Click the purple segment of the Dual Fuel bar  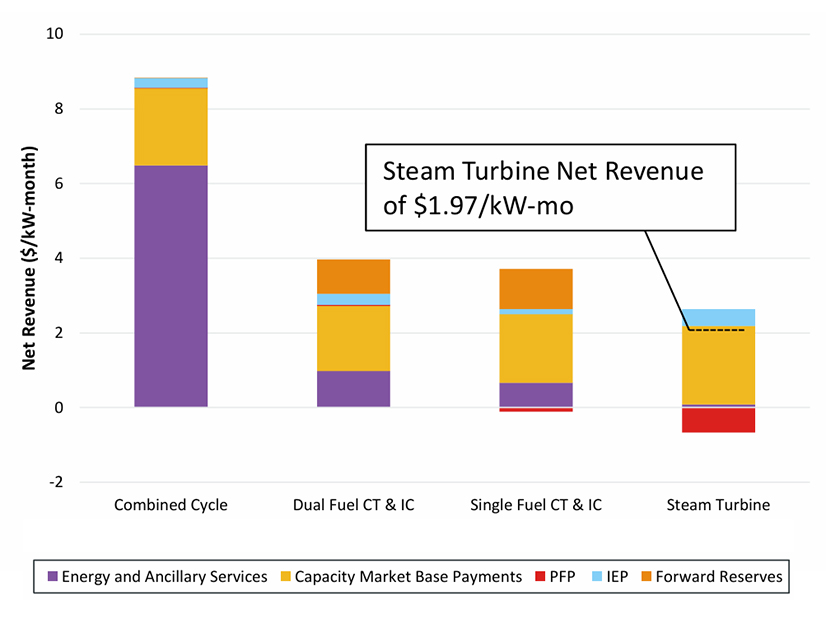tap(353, 389)
